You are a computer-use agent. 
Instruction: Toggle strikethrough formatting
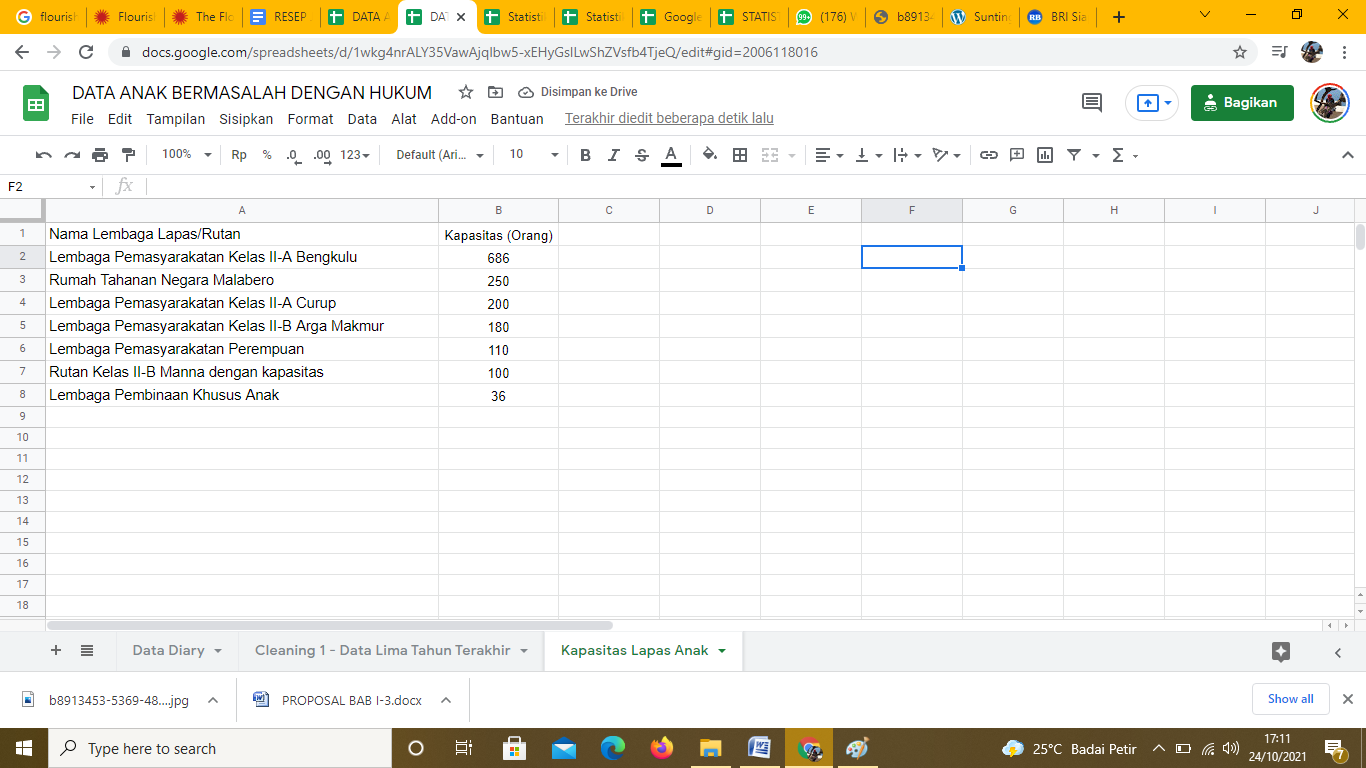click(x=642, y=155)
